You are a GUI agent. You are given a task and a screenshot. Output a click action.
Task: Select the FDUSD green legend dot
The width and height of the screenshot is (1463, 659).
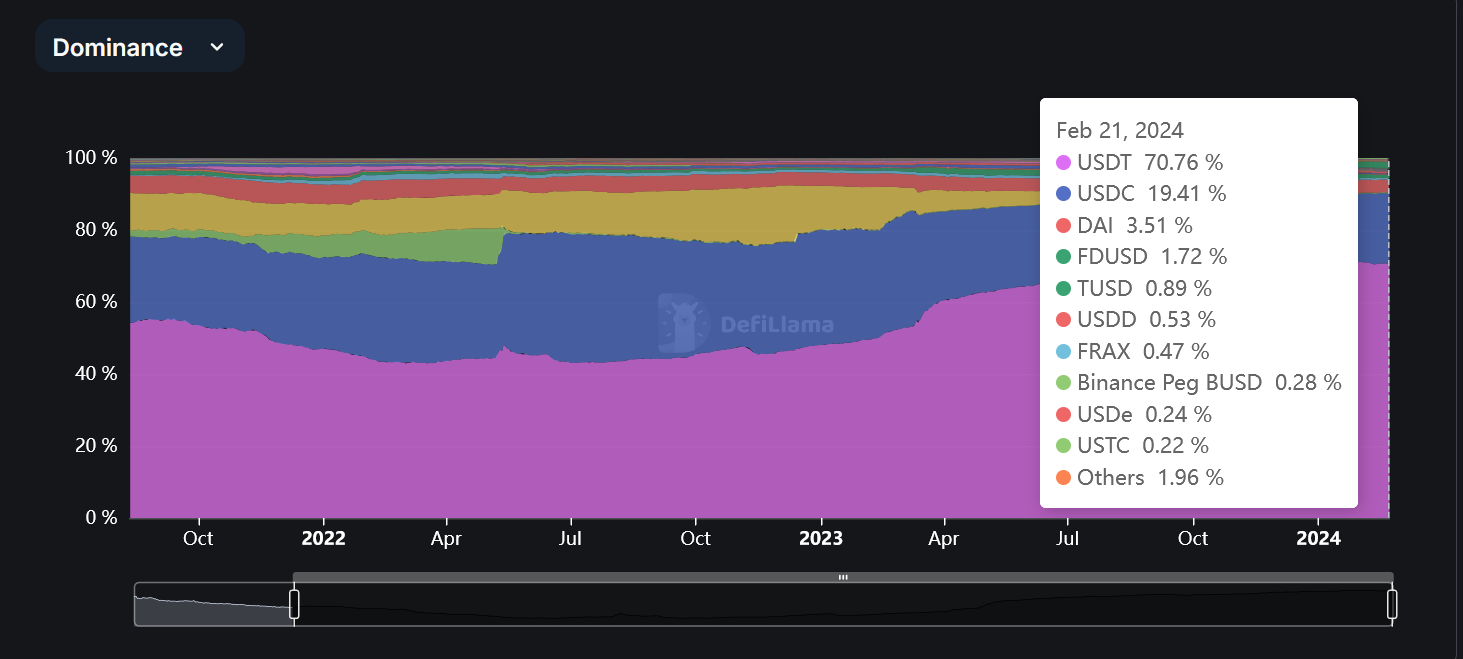click(1064, 256)
